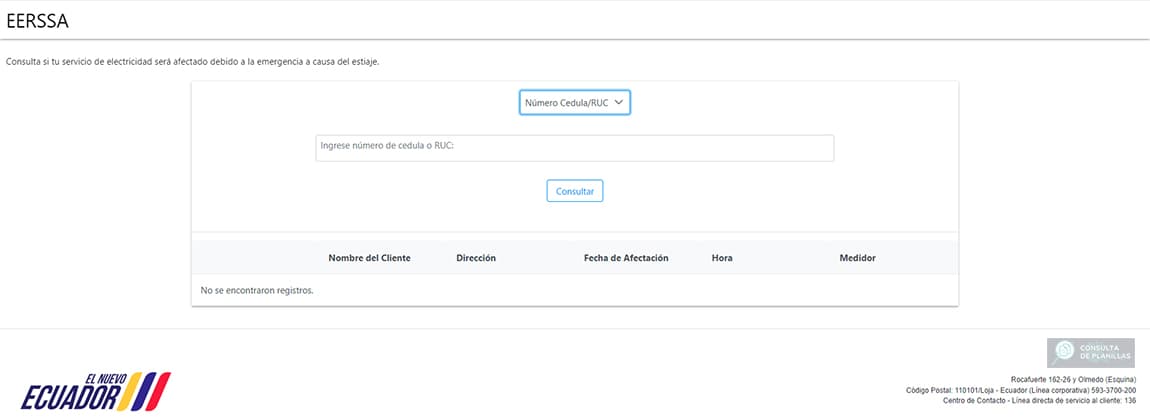Click the Rocafuerte 162-26 address line
This screenshot has width=1150, height=418.
(x=1073, y=380)
